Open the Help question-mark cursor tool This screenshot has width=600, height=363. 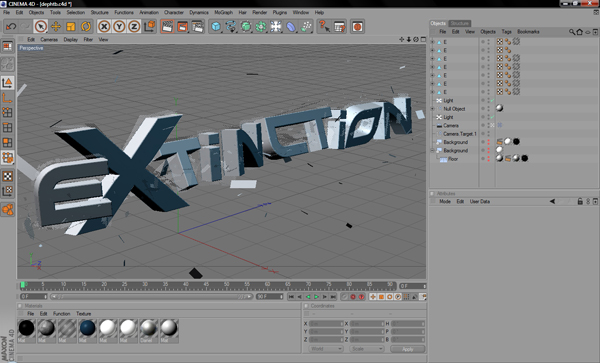(324, 26)
